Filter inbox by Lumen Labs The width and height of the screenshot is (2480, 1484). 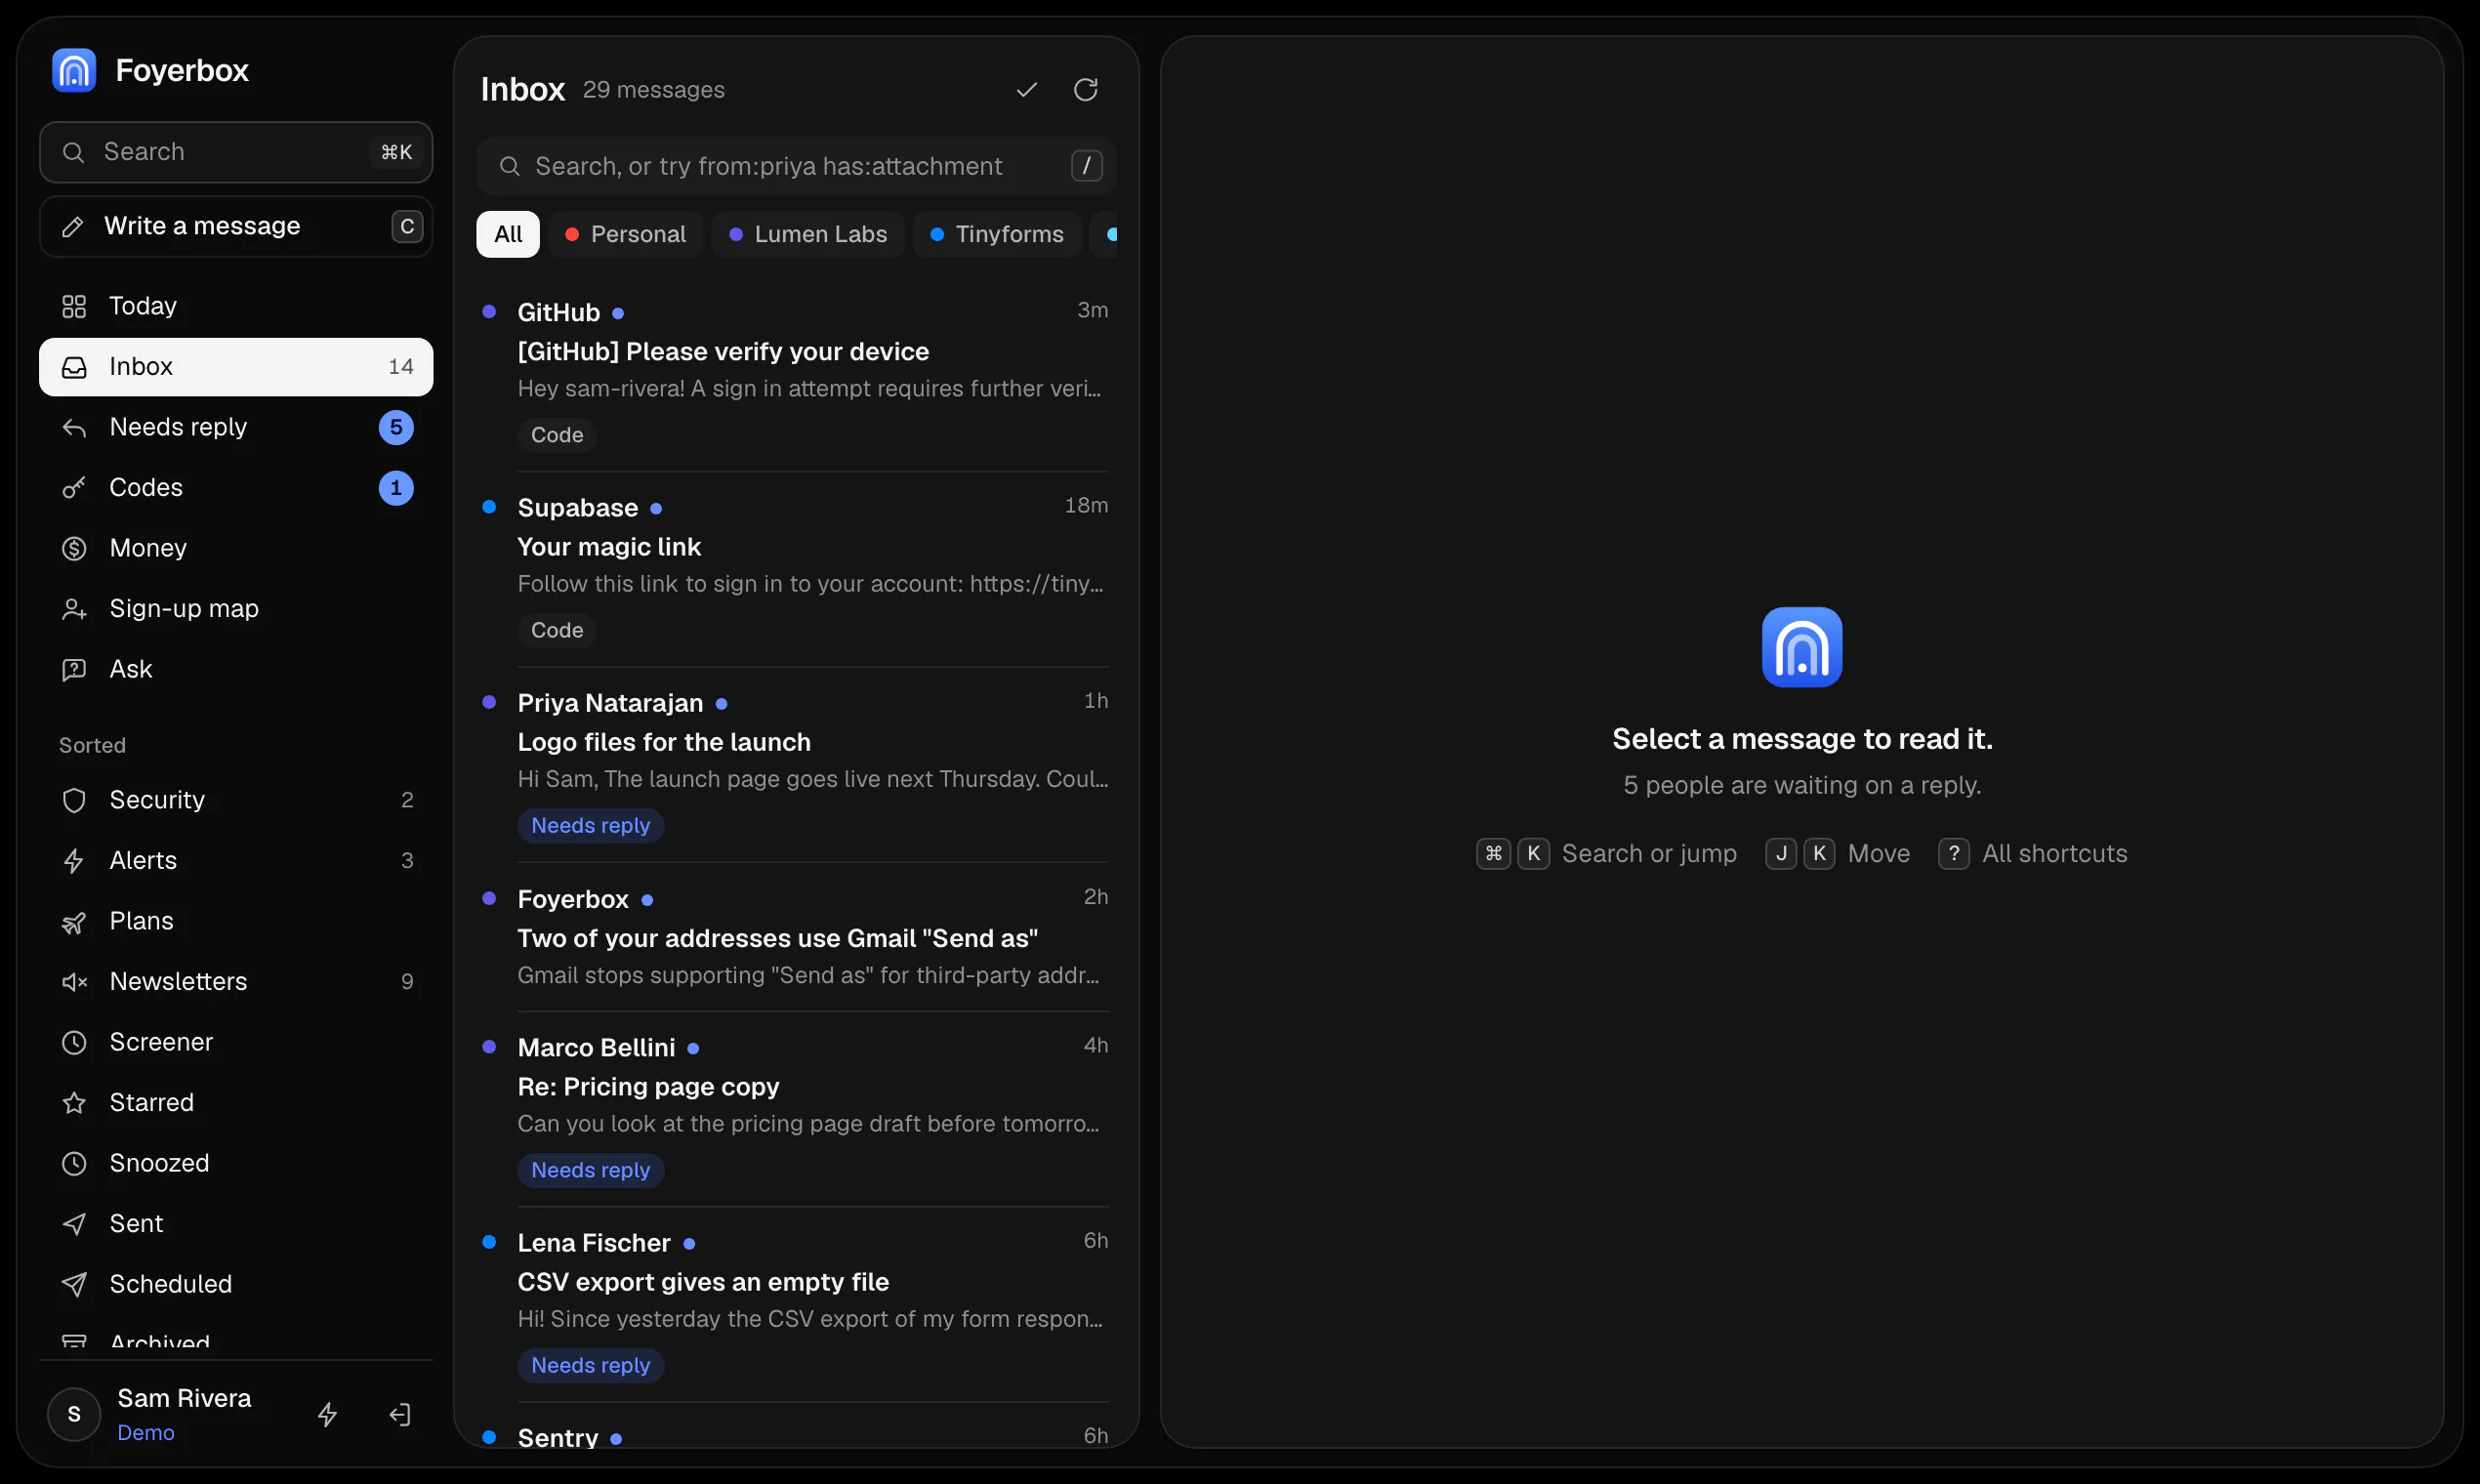808,234
